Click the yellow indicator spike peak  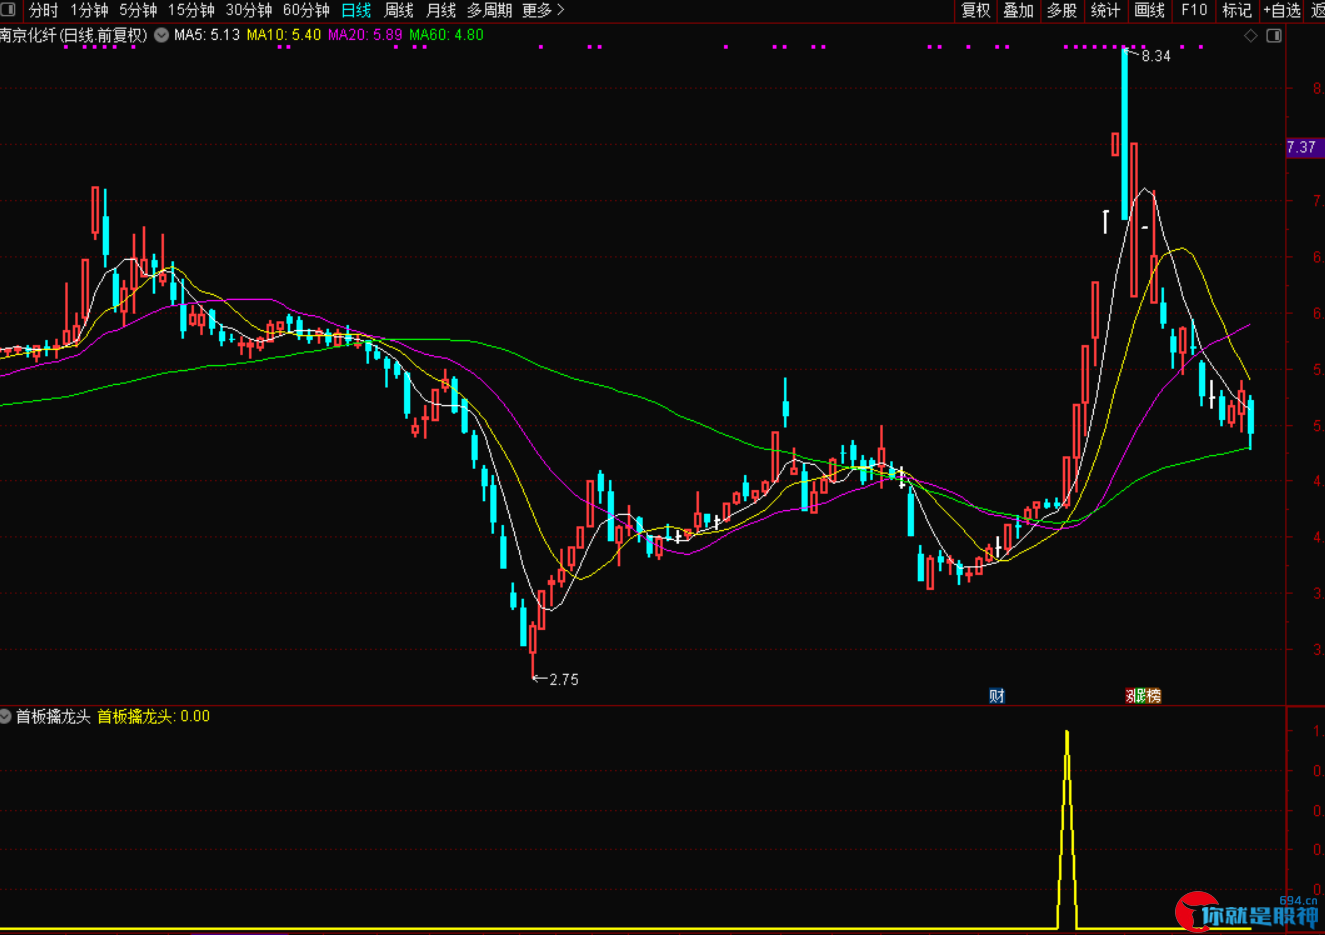[1067, 733]
